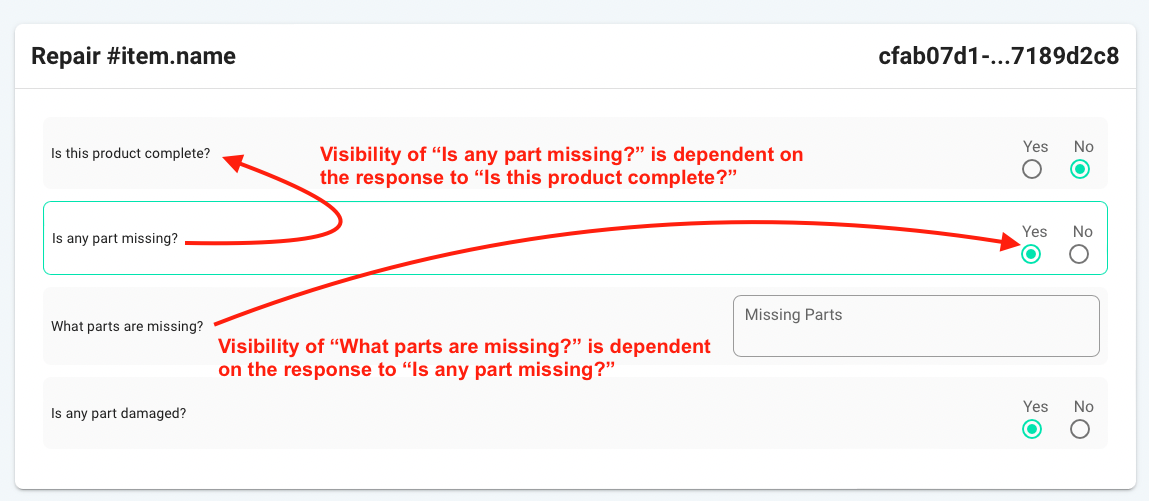Choose No radio for "Is any part missing?"

pyautogui.click(x=1079, y=254)
